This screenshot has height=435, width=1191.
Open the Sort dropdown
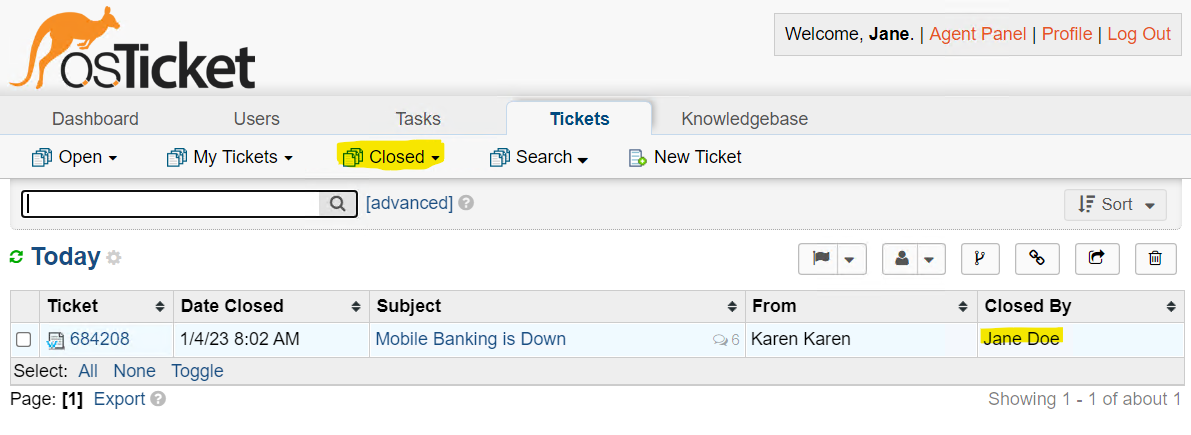(x=1116, y=204)
